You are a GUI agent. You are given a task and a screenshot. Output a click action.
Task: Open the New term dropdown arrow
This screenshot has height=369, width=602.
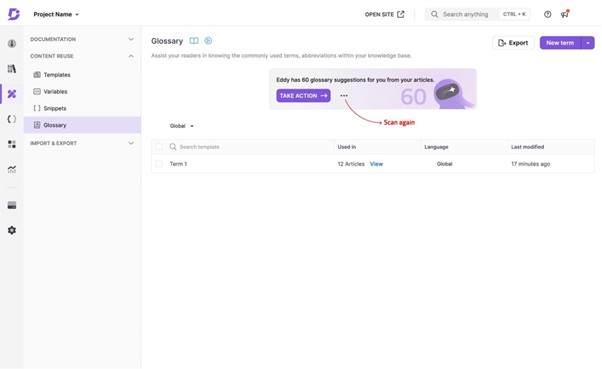click(588, 43)
